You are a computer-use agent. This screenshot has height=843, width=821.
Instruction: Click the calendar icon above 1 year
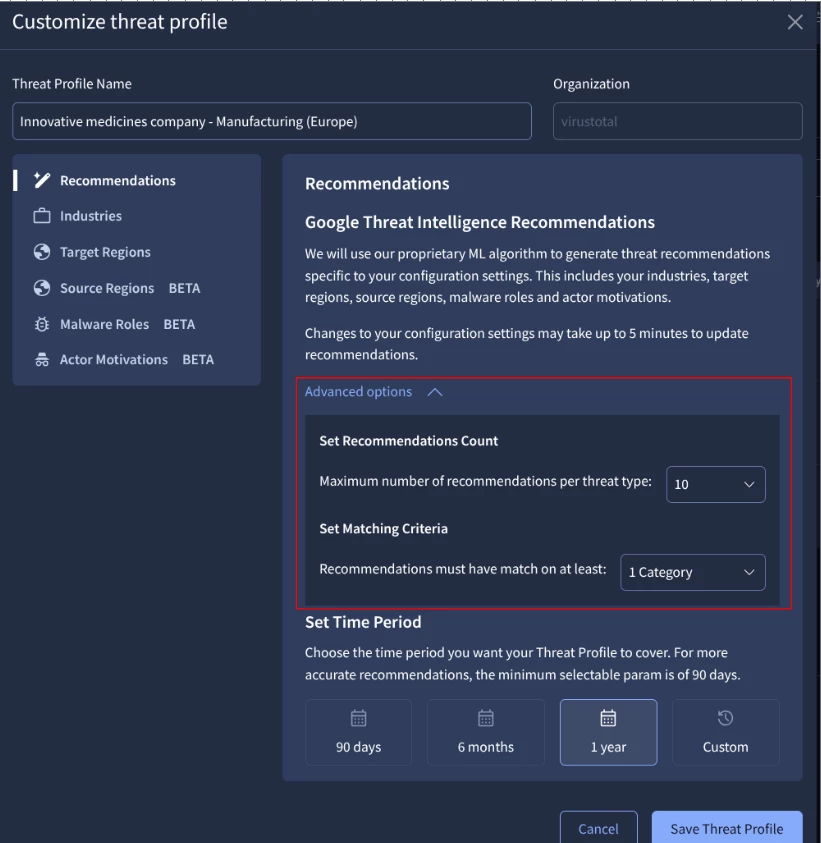[608, 718]
